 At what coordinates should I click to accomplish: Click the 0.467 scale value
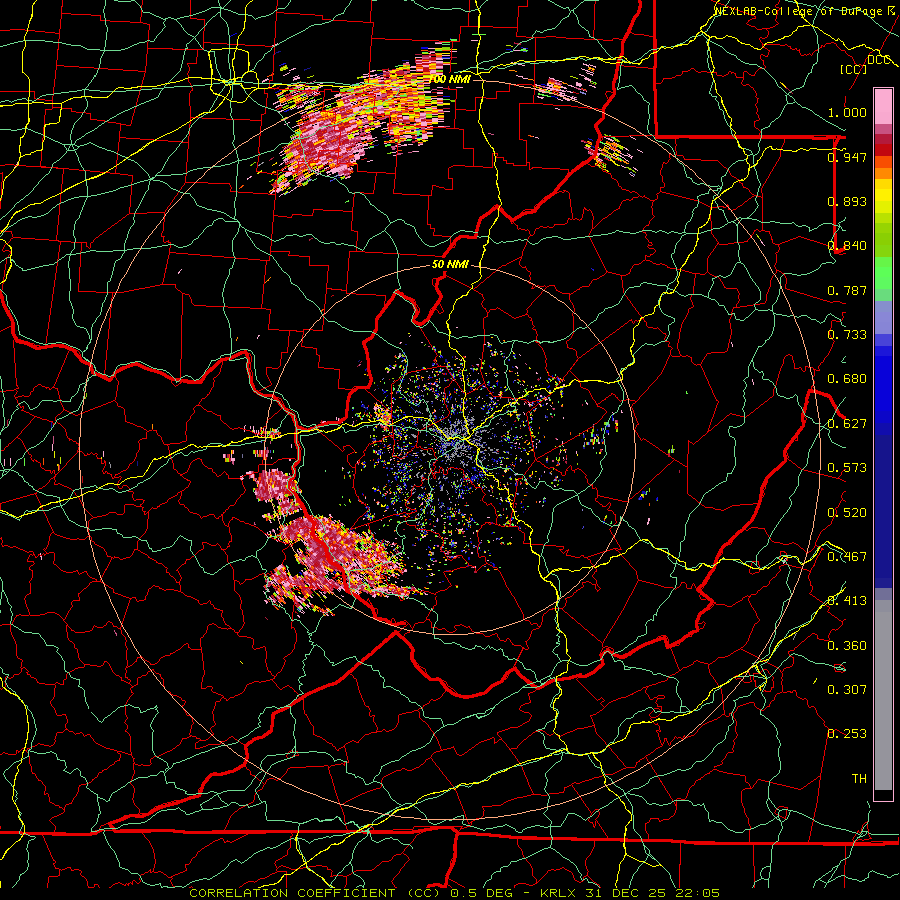click(x=847, y=557)
